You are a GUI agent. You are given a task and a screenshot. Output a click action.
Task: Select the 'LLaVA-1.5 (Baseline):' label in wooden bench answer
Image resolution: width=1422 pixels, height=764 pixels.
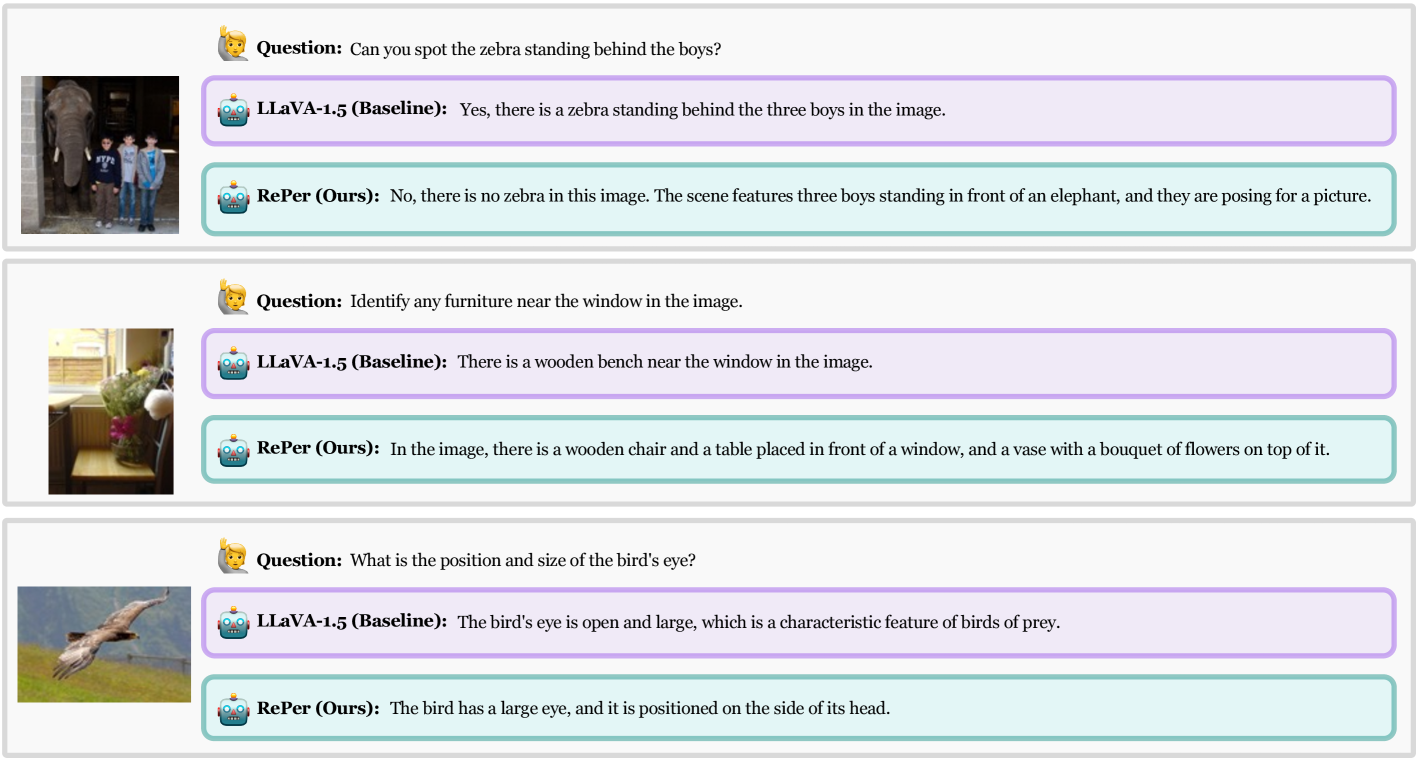coord(351,361)
